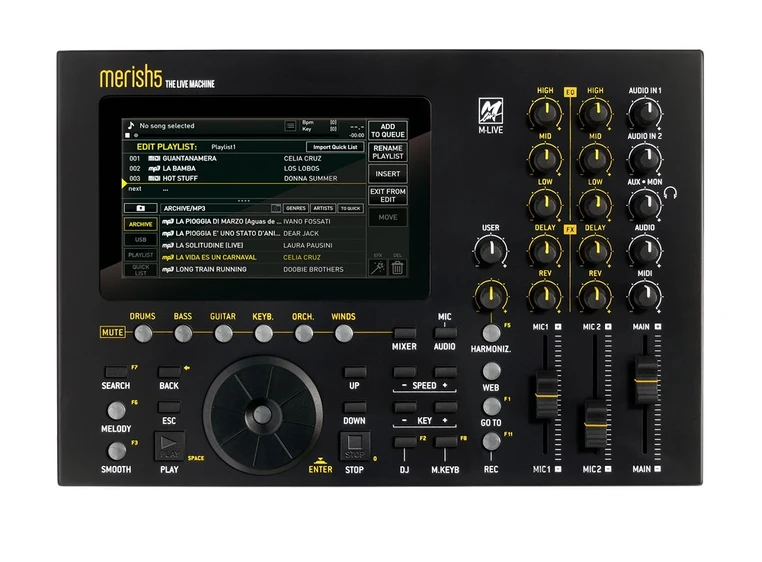
Task: Mute KEYB. track button
Action: (263, 334)
